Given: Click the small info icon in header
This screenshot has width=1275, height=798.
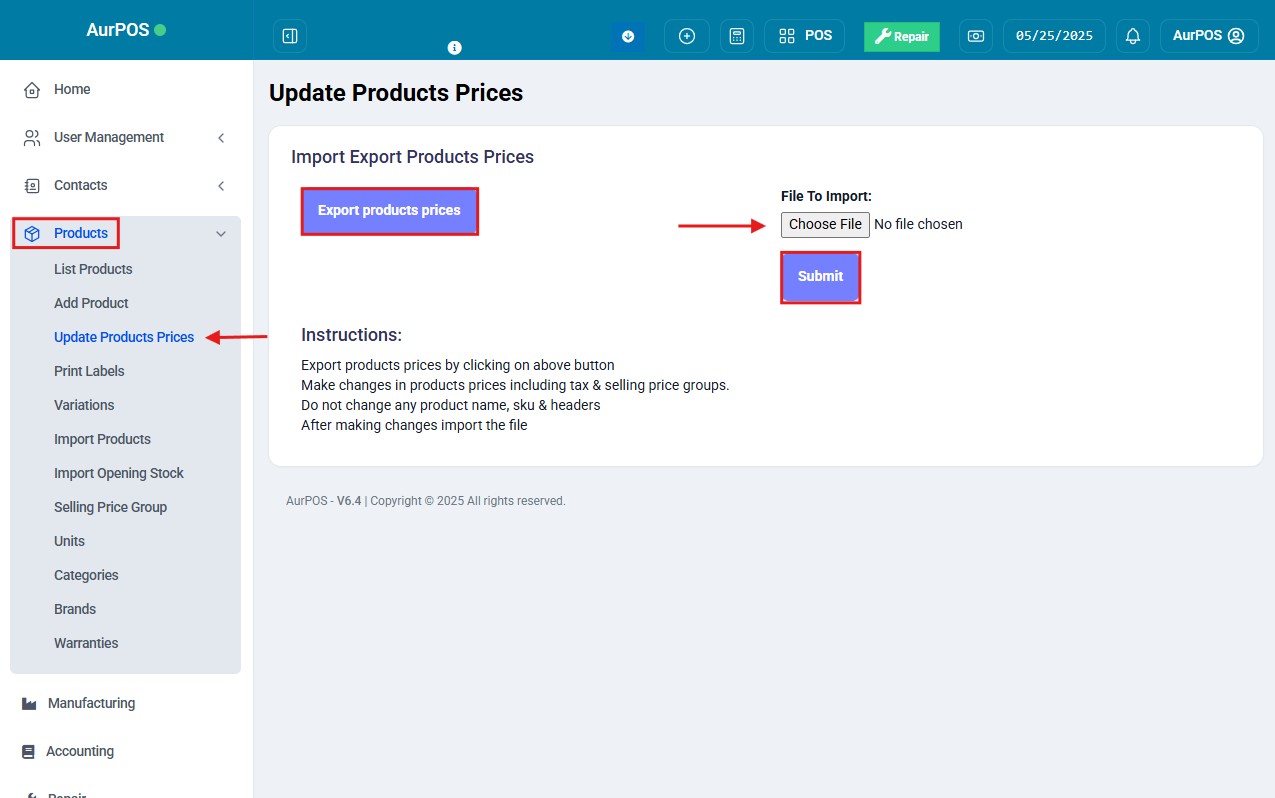Looking at the screenshot, I should [455, 47].
